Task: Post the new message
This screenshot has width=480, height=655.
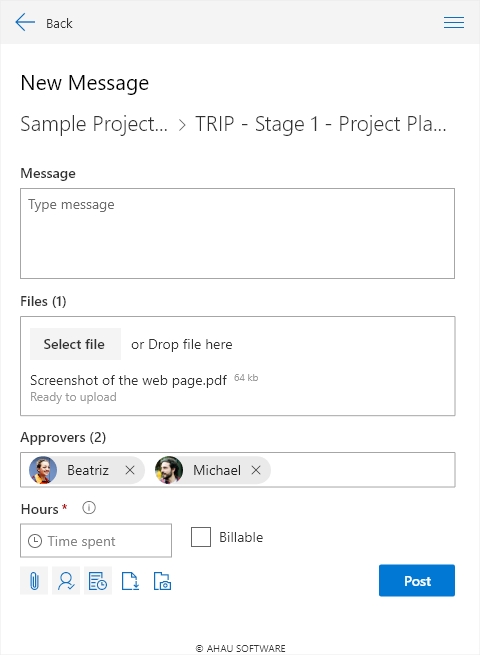Action: tap(417, 581)
